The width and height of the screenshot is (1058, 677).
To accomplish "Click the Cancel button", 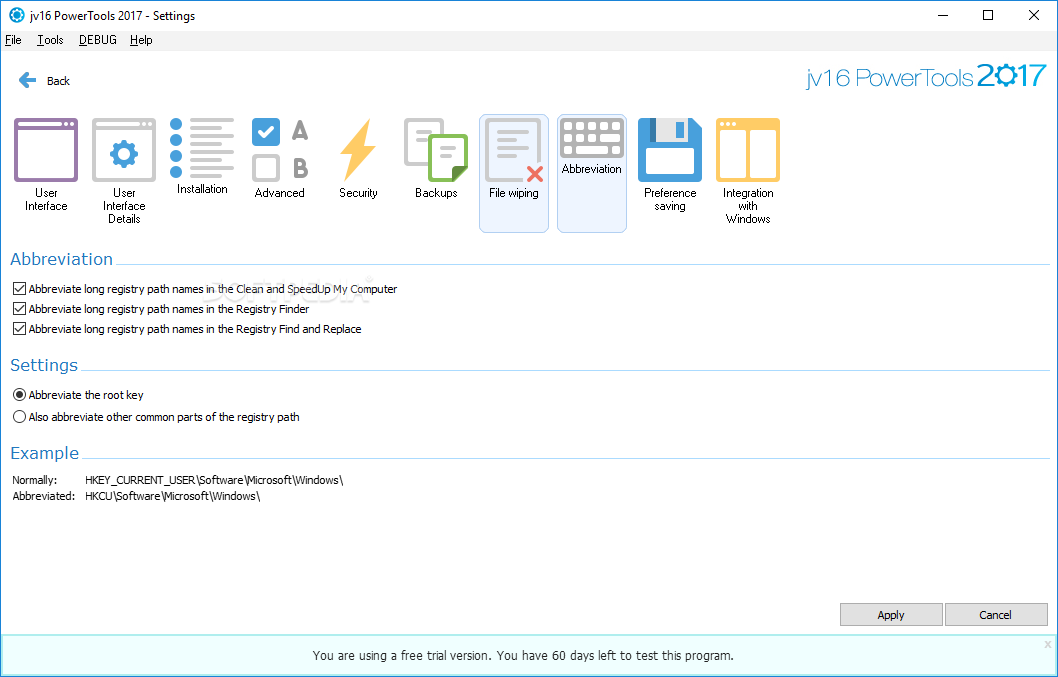I will click(995, 615).
